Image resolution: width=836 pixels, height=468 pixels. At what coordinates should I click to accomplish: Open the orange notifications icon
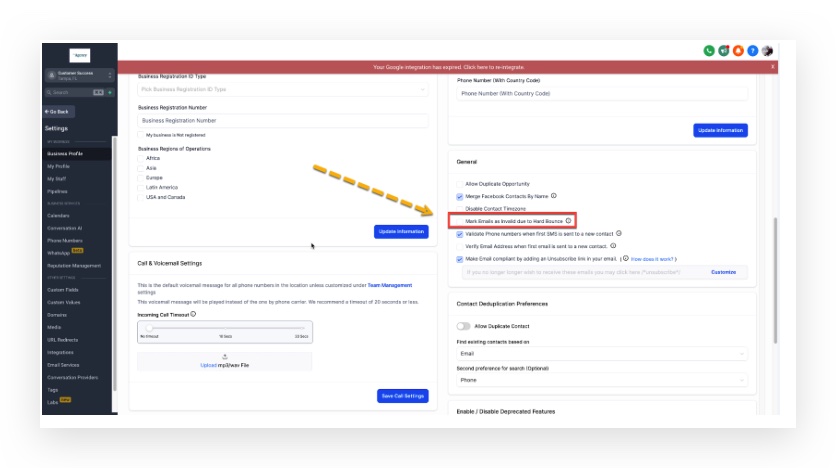pyautogui.click(x=738, y=51)
